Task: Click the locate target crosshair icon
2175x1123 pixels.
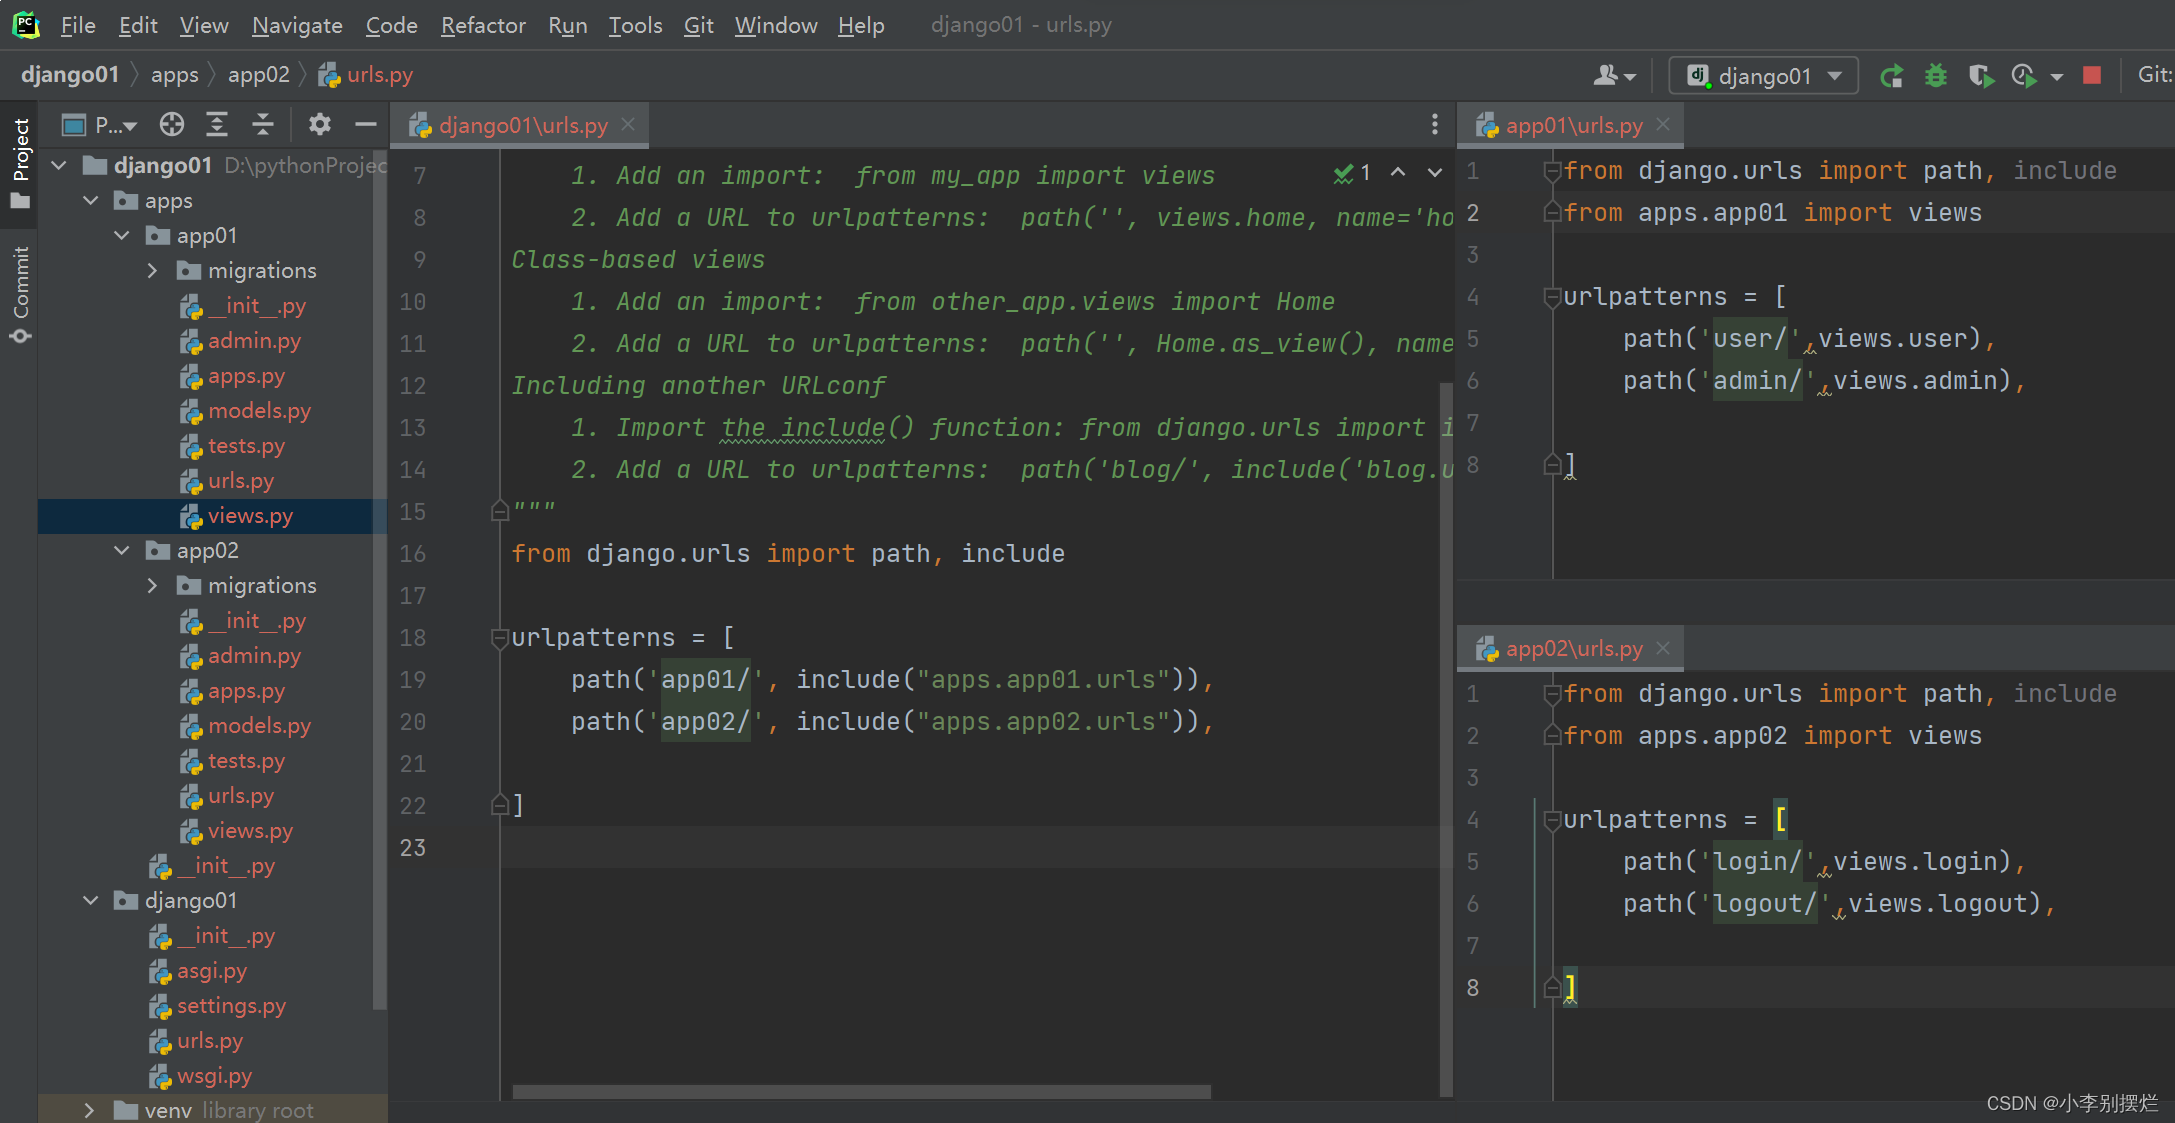Action: pyautogui.click(x=172, y=125)
